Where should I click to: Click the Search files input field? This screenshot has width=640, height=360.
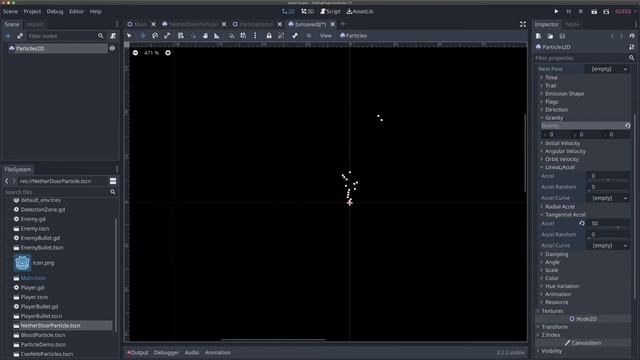(x=56, y=192)
